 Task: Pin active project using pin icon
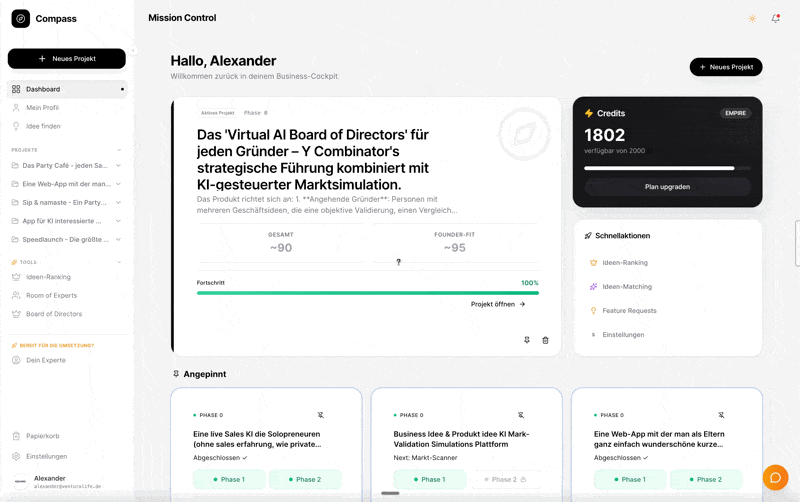(527, 340)
